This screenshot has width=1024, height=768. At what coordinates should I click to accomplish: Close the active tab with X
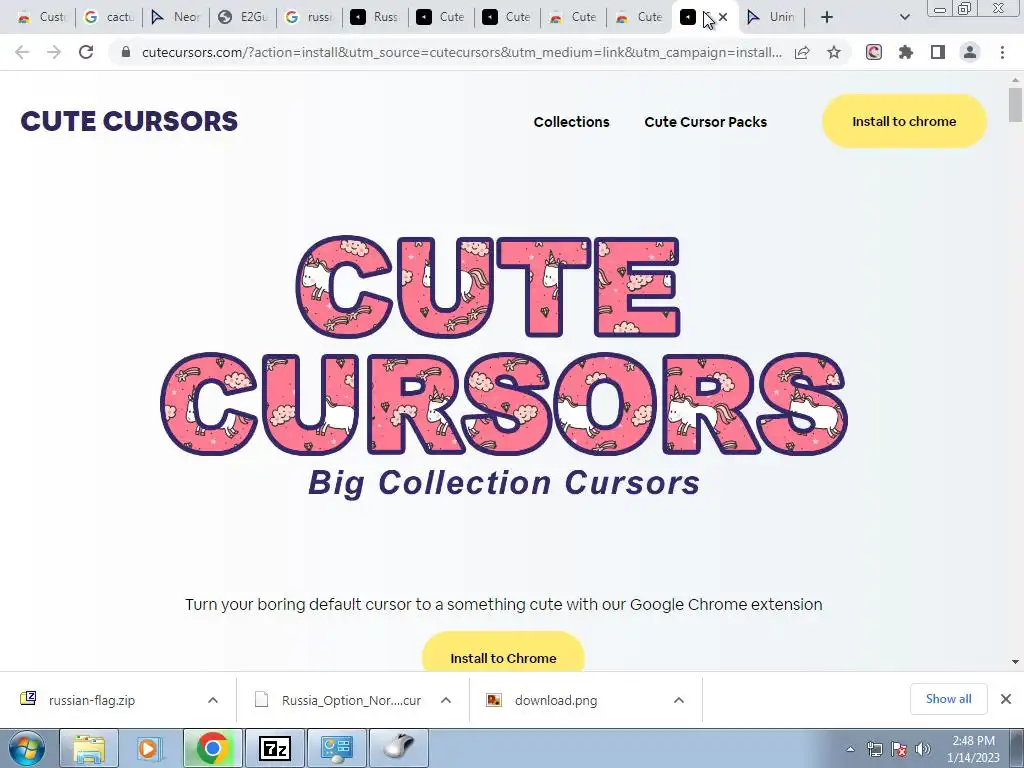[x=723, y=17]
